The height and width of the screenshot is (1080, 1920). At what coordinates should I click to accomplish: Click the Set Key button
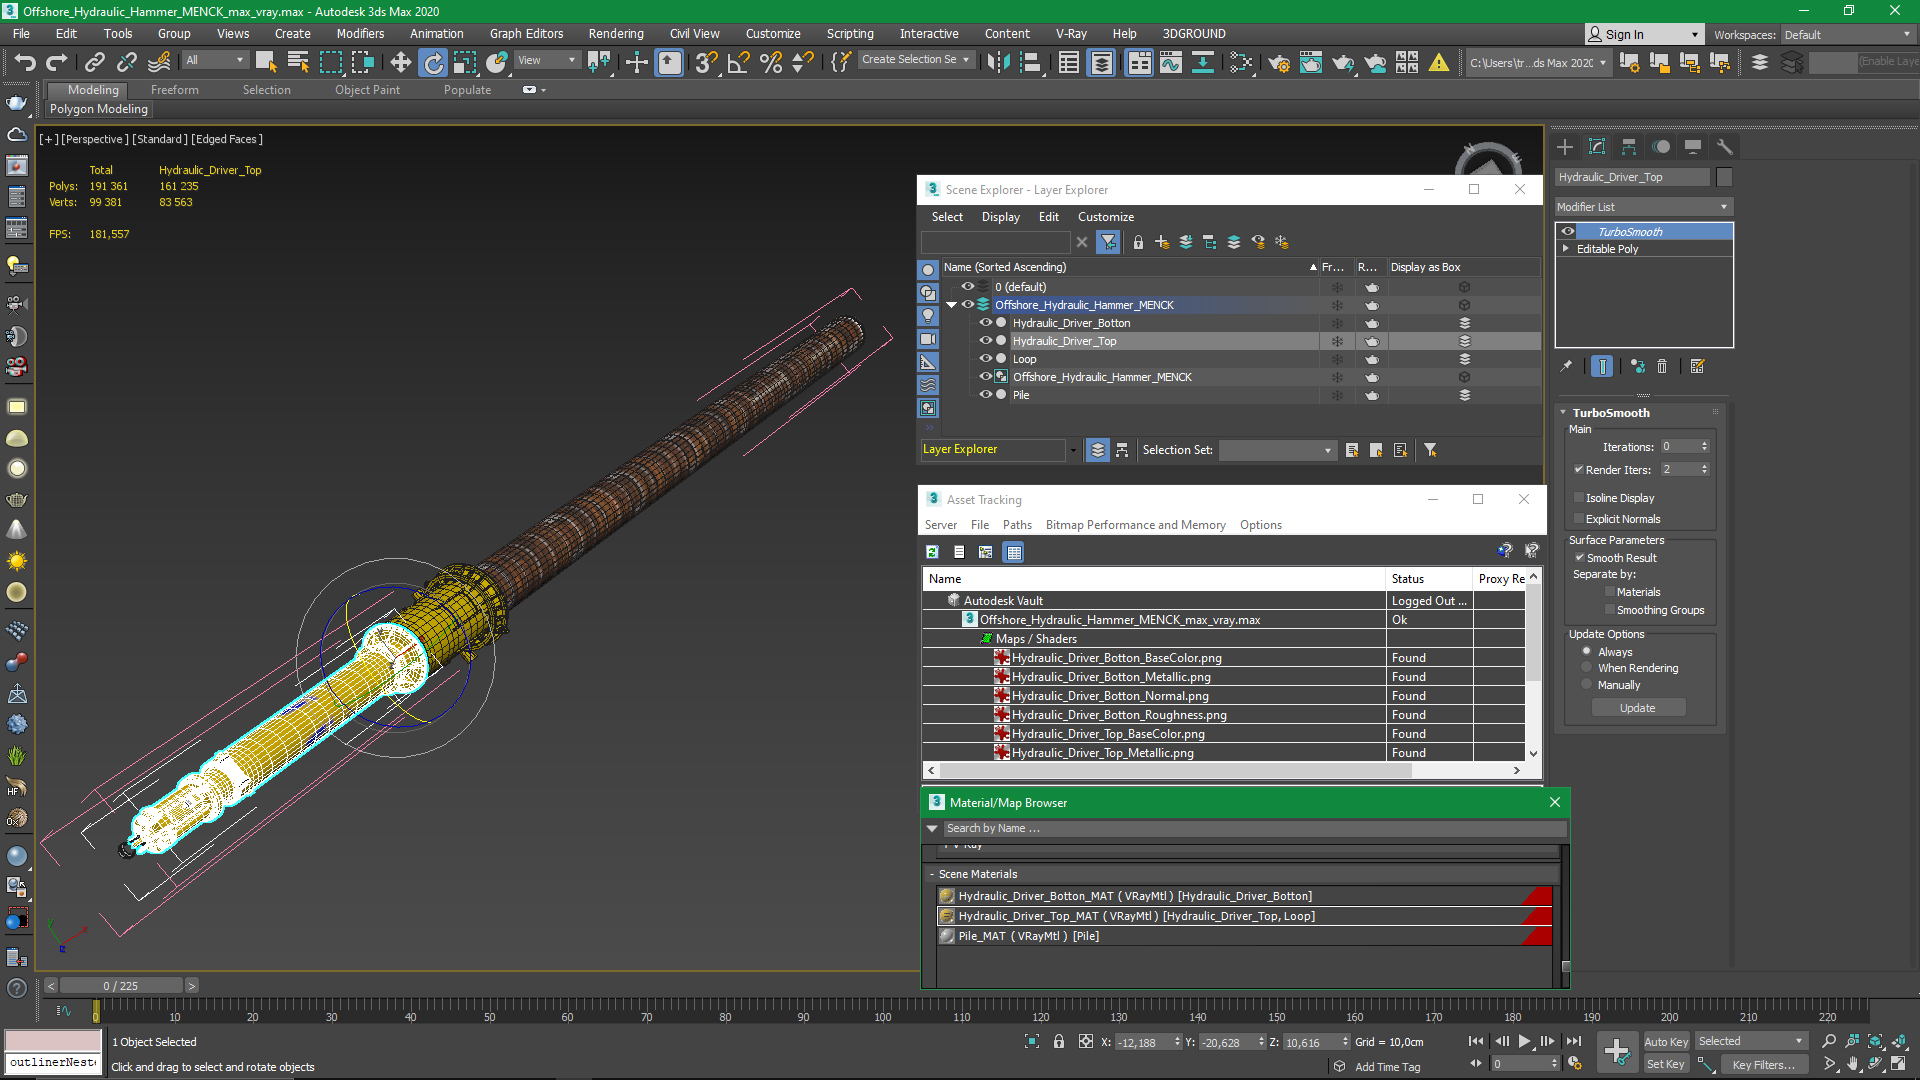coord(1666,1065)
